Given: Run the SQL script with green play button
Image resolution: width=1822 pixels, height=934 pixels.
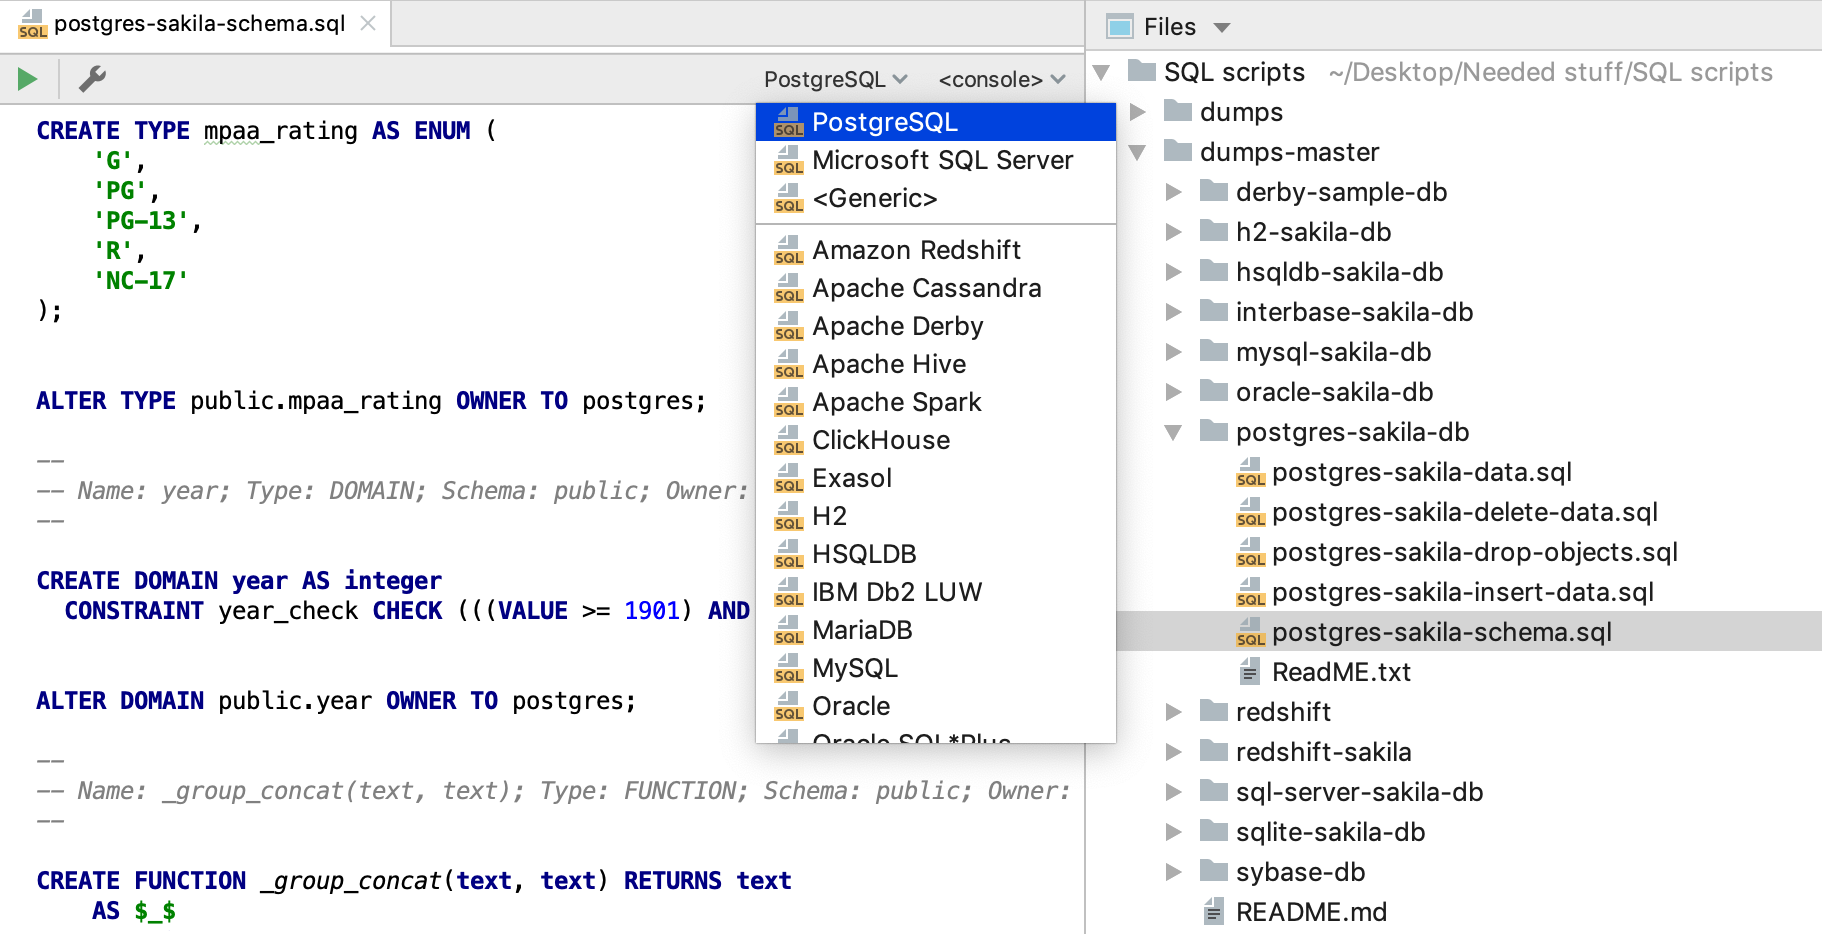Looking at the screenshot, I should [27, 78].
